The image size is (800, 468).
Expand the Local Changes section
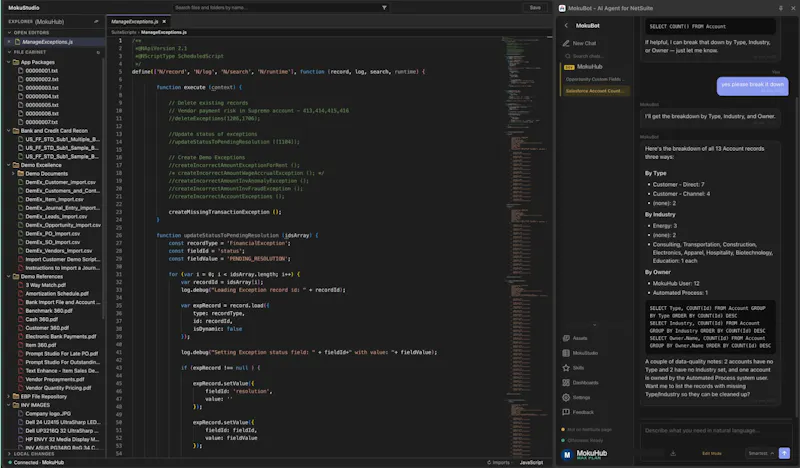(x=9, y=454)
